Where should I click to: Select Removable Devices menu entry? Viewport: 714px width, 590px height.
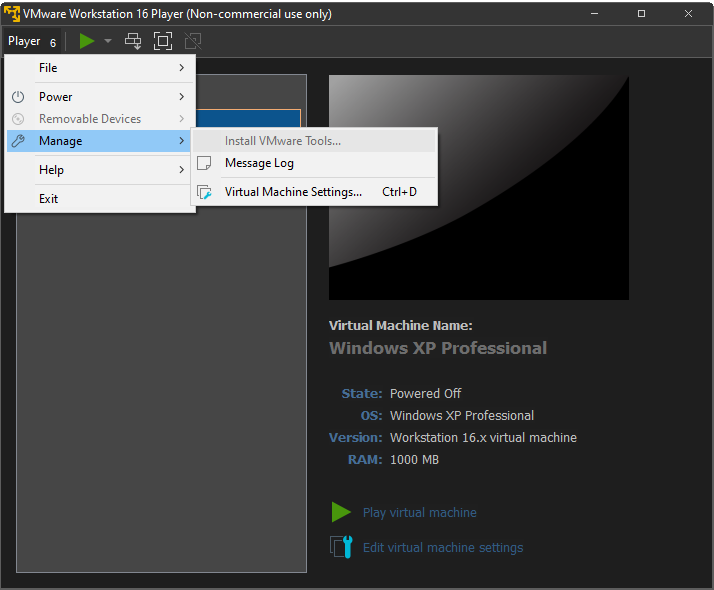pos(100,119)
